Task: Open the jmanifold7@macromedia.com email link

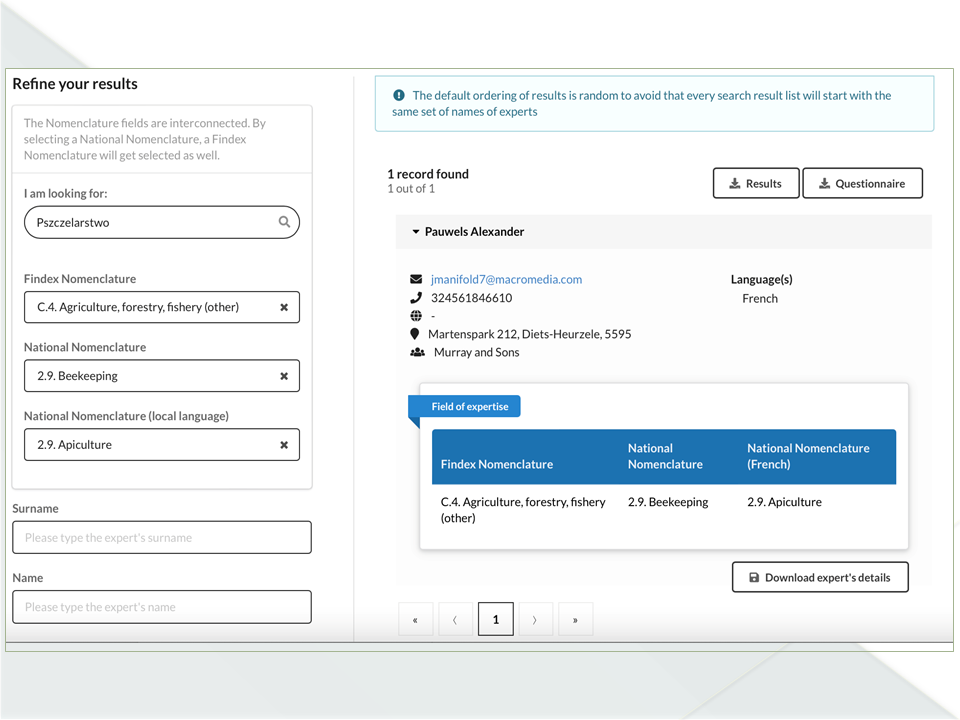Action: click(x=506, y=280)
